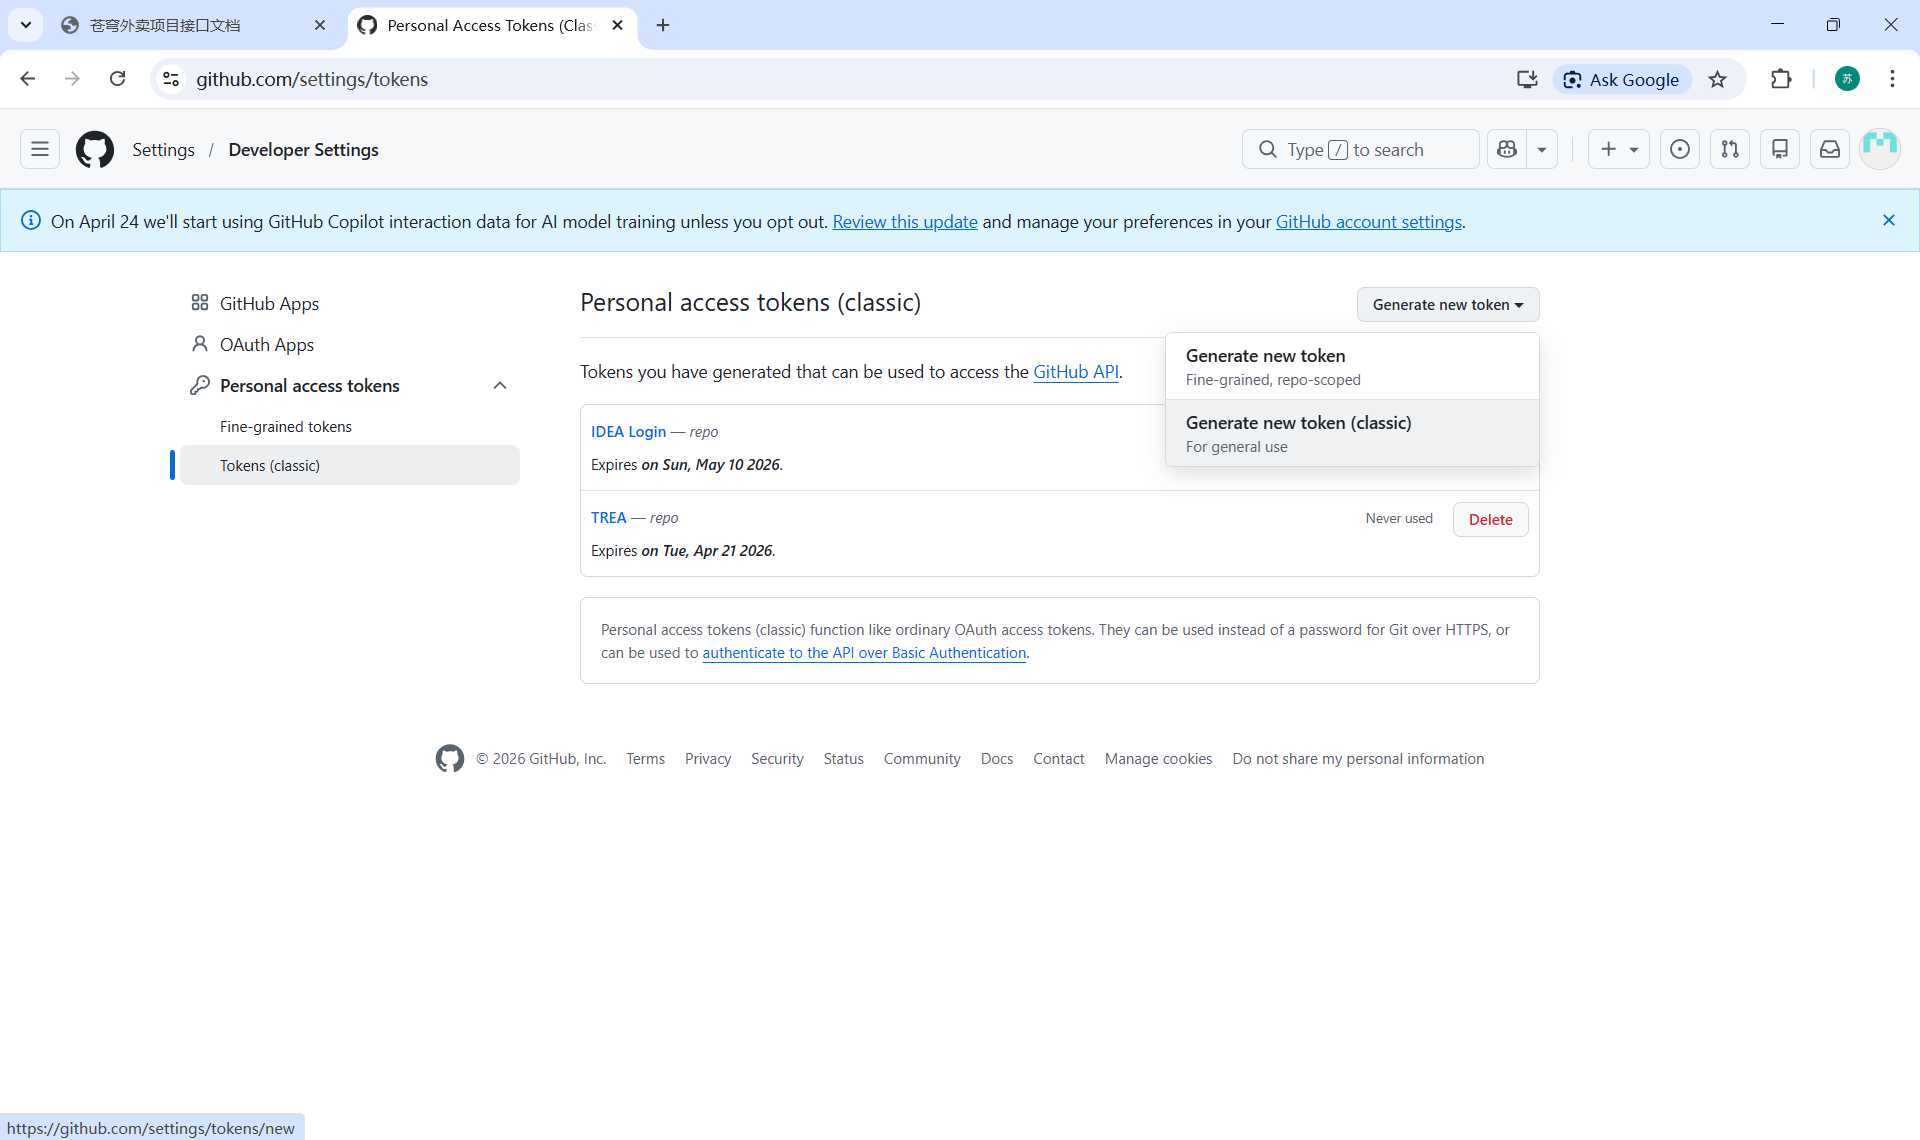Open the GitHub hamburger navigation menu
This screenshot has height=1140, width=1920.
[40, 149]
